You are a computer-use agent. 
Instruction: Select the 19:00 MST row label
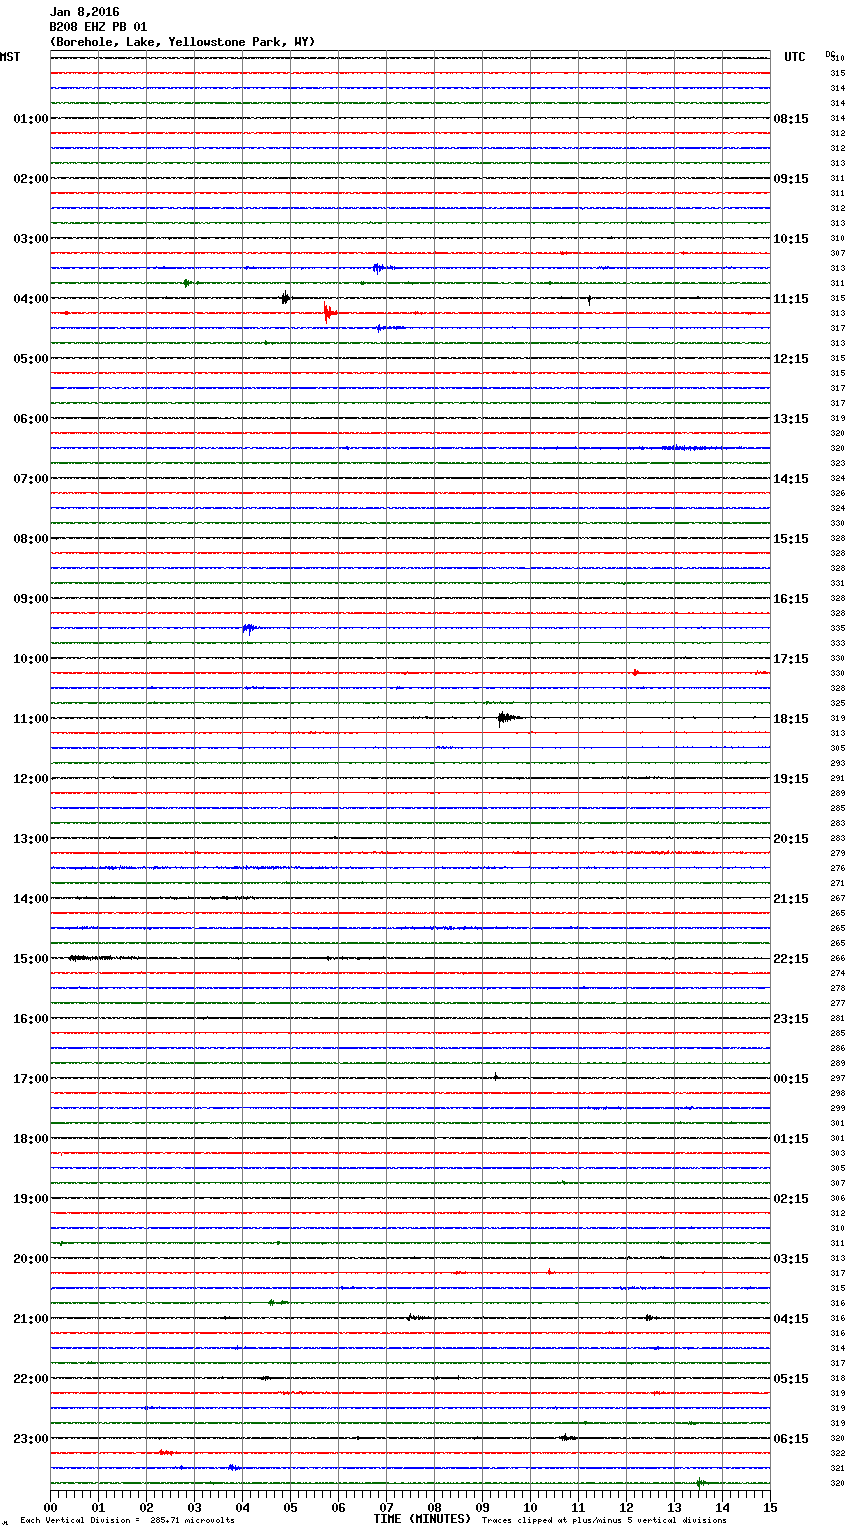click(31, 1199)
